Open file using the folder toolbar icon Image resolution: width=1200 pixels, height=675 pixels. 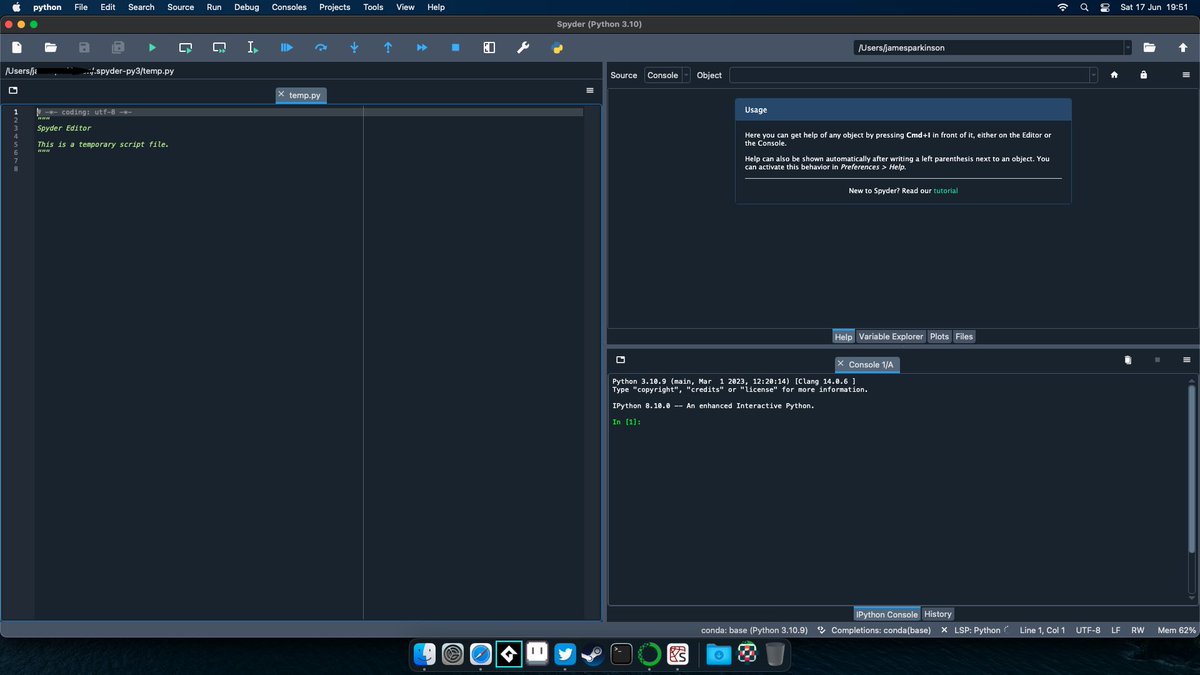pos(50,47)
